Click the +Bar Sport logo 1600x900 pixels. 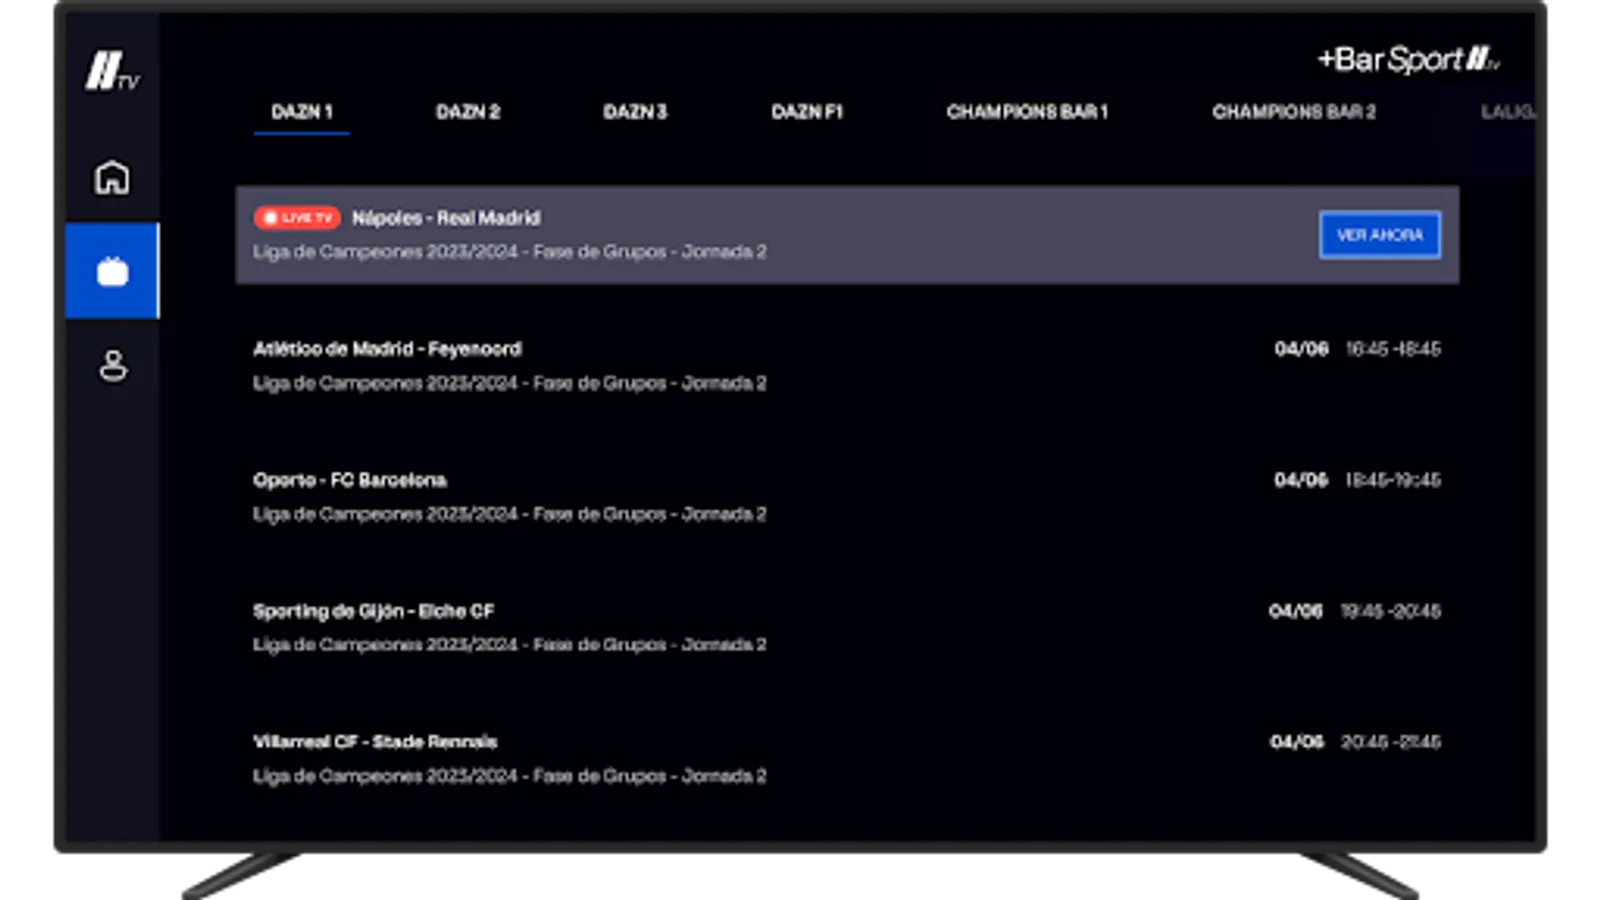click(1408, 60)
